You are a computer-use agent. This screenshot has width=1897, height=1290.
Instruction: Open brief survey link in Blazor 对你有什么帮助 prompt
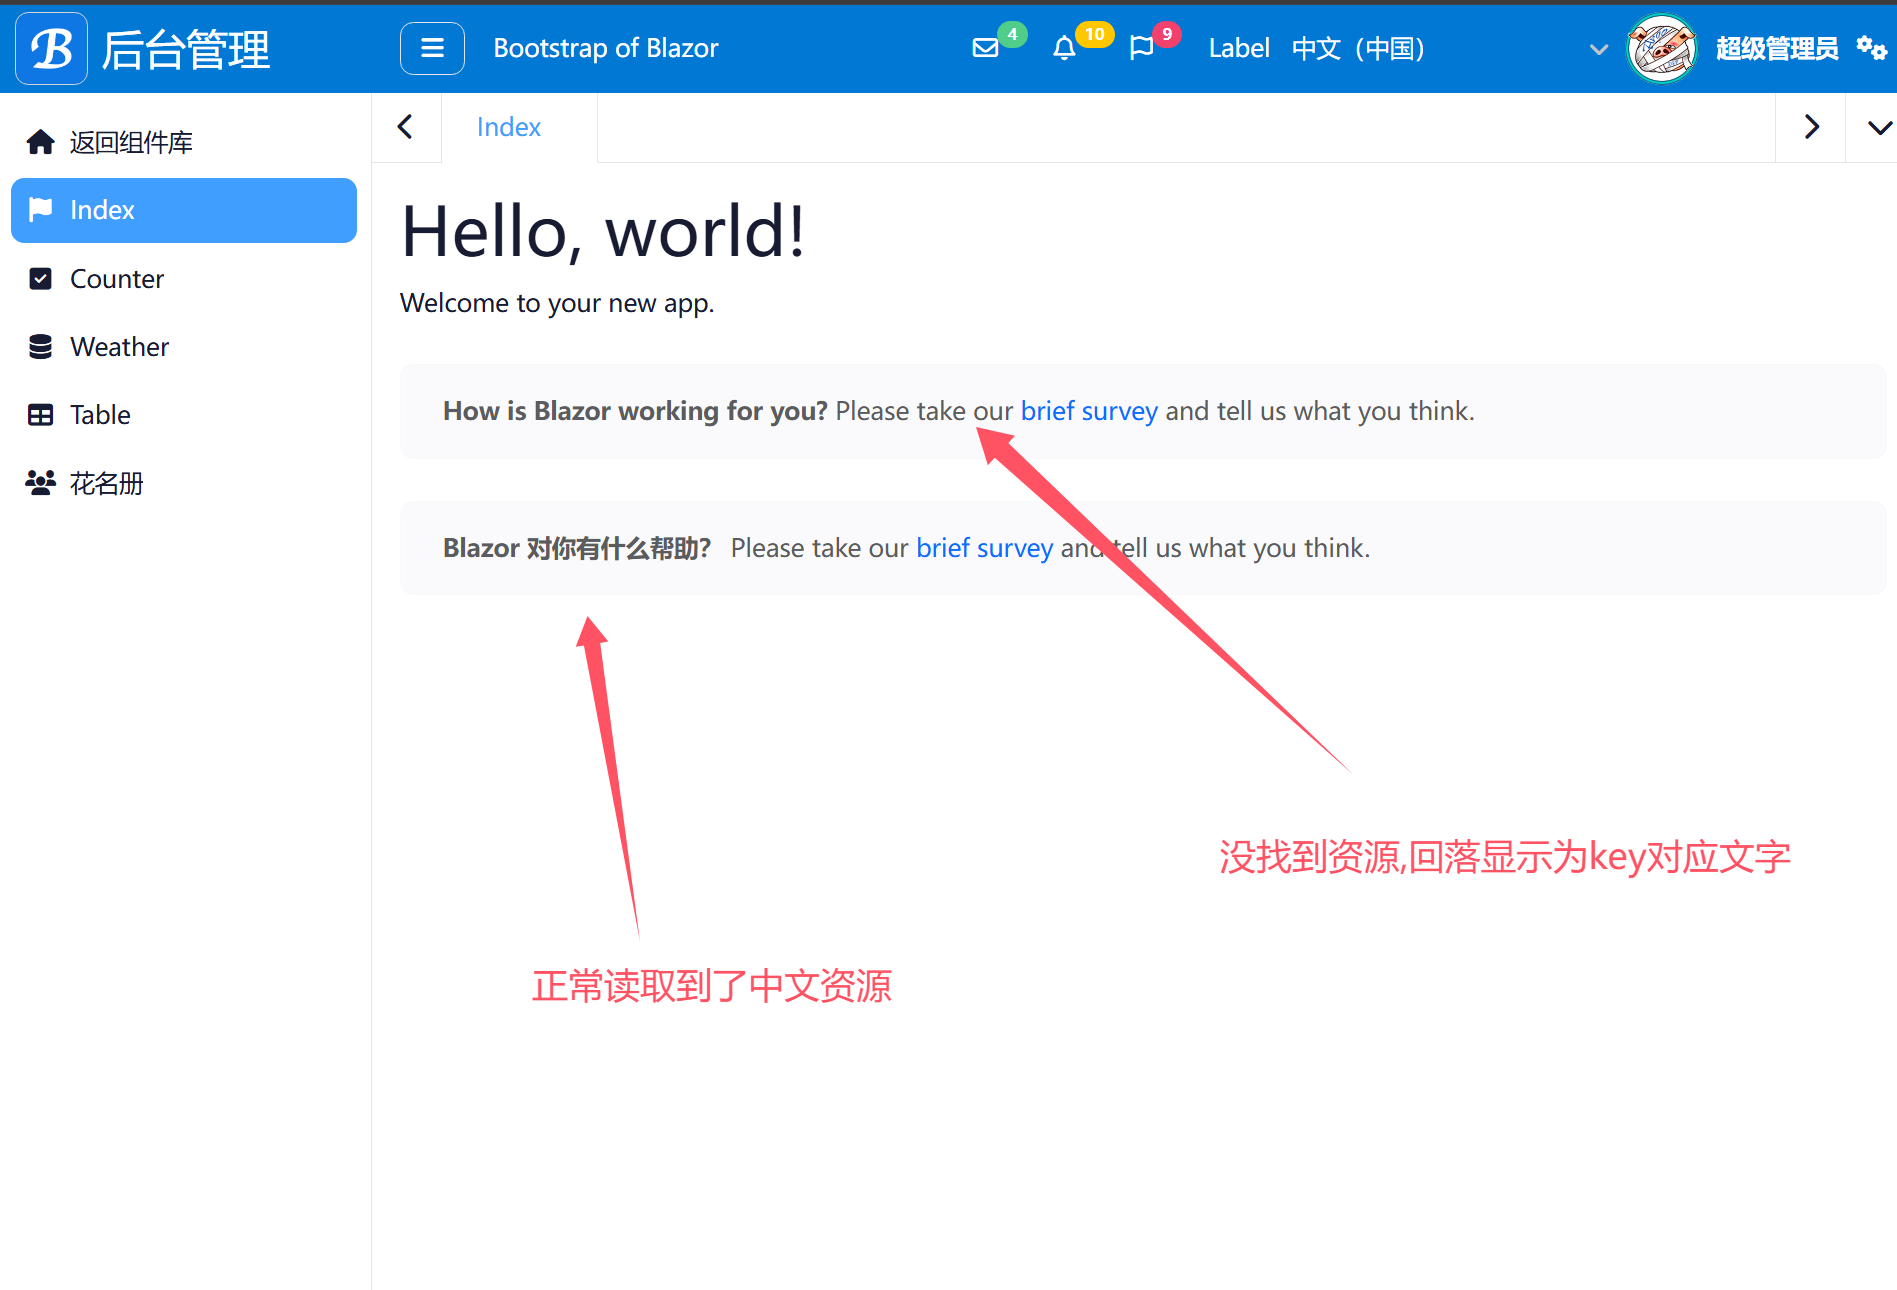985,548
